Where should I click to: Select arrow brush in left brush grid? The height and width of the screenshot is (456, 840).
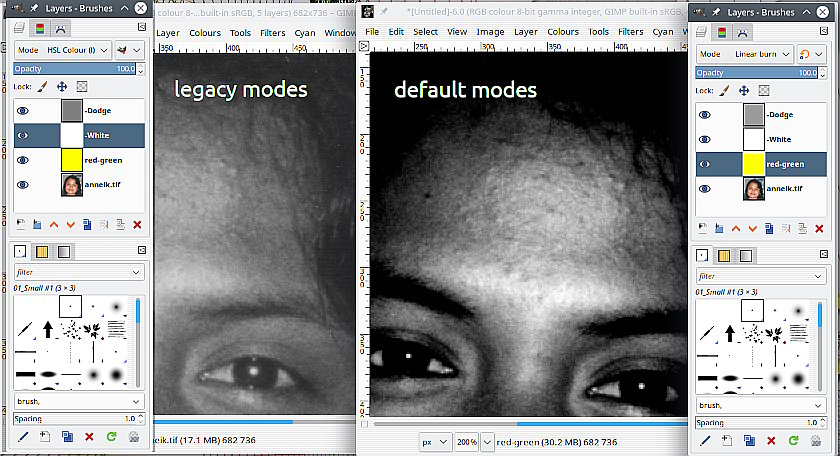[x=48, y=329]
